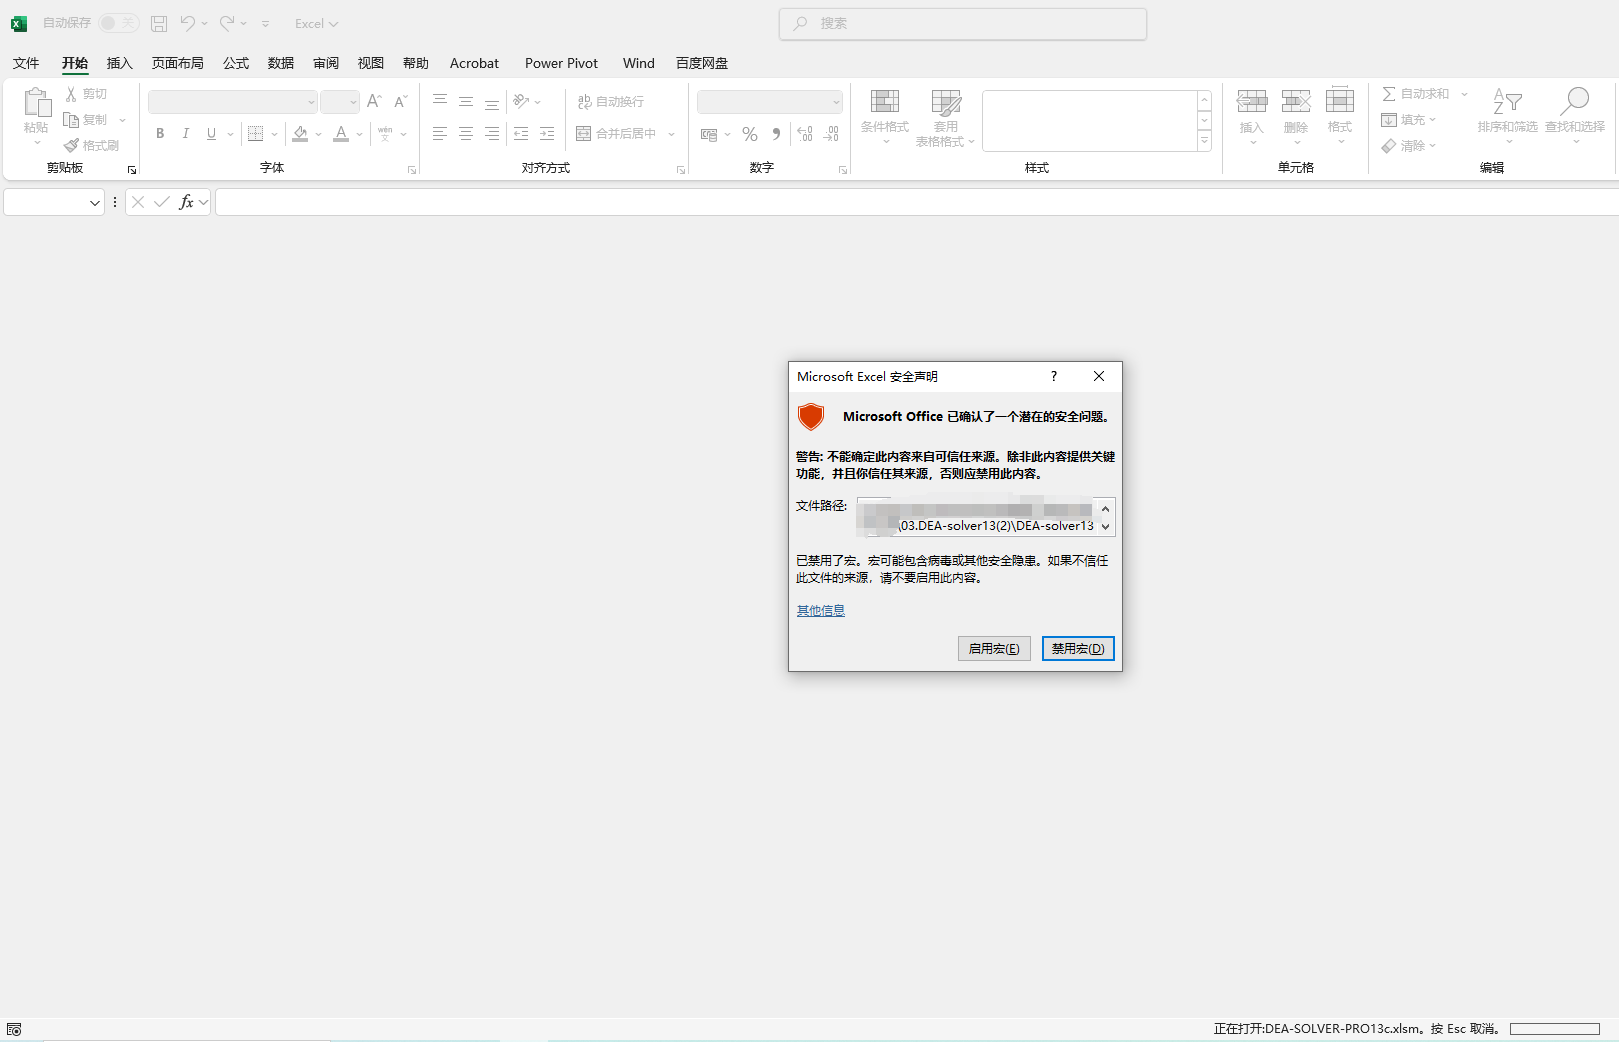Open the AutoSum dropdown arrow
Viewport: 1619px width, 1042px height.
1464,94
